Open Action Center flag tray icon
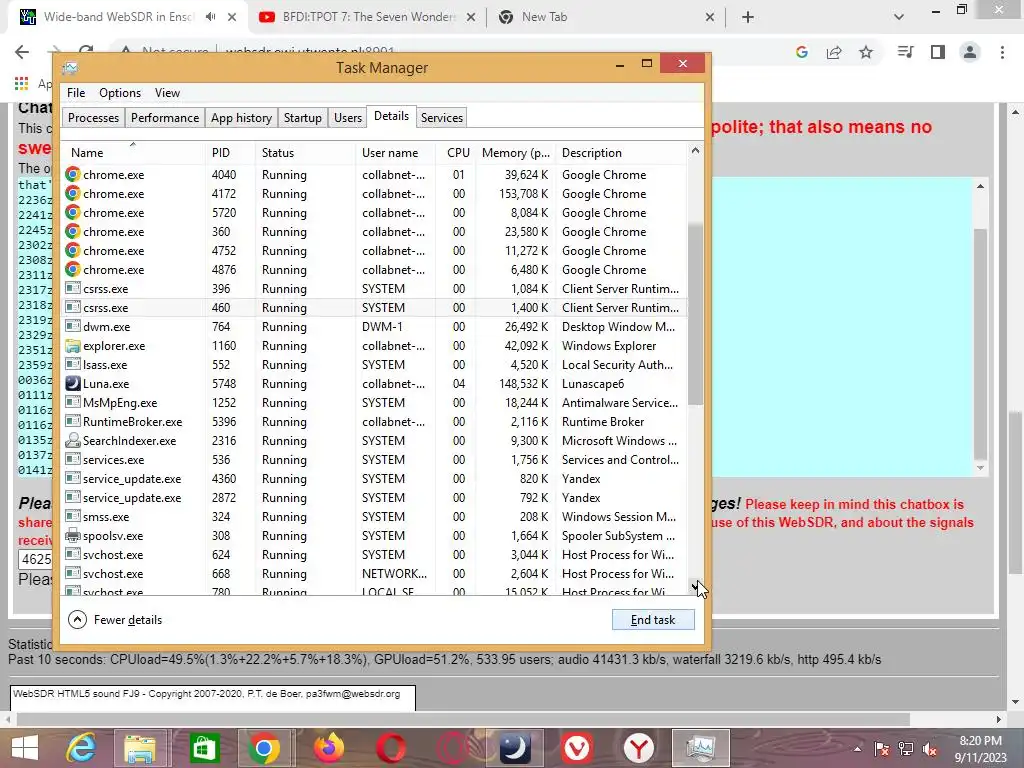Screen dimensions: 1024x768 882,749
